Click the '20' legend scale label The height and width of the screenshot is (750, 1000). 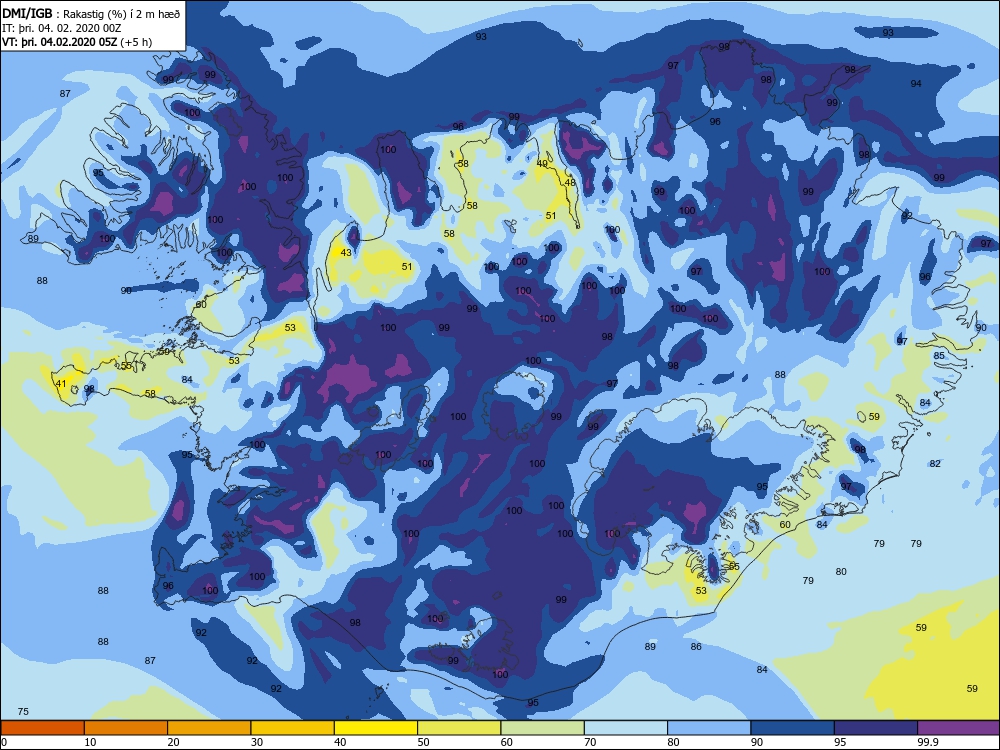pos(173,742)
